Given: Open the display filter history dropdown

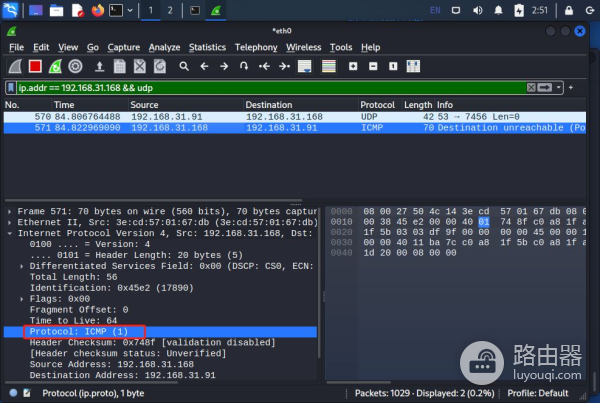Looking at the screenshot, I should click(x=558, y=87).
